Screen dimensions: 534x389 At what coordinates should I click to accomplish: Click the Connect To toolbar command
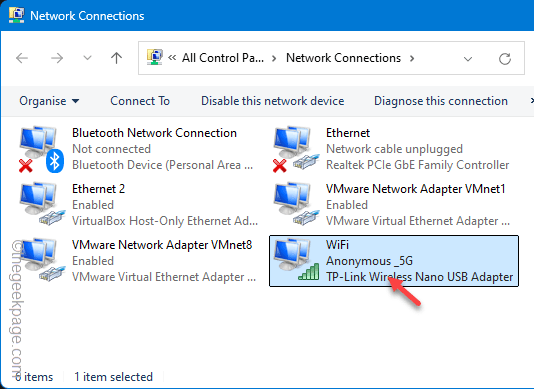(x=140, y=101)
